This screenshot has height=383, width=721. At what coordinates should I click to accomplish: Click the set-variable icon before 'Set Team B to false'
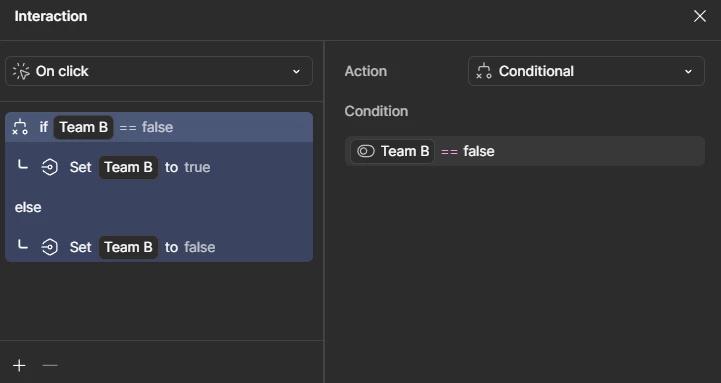click(50, 247)
